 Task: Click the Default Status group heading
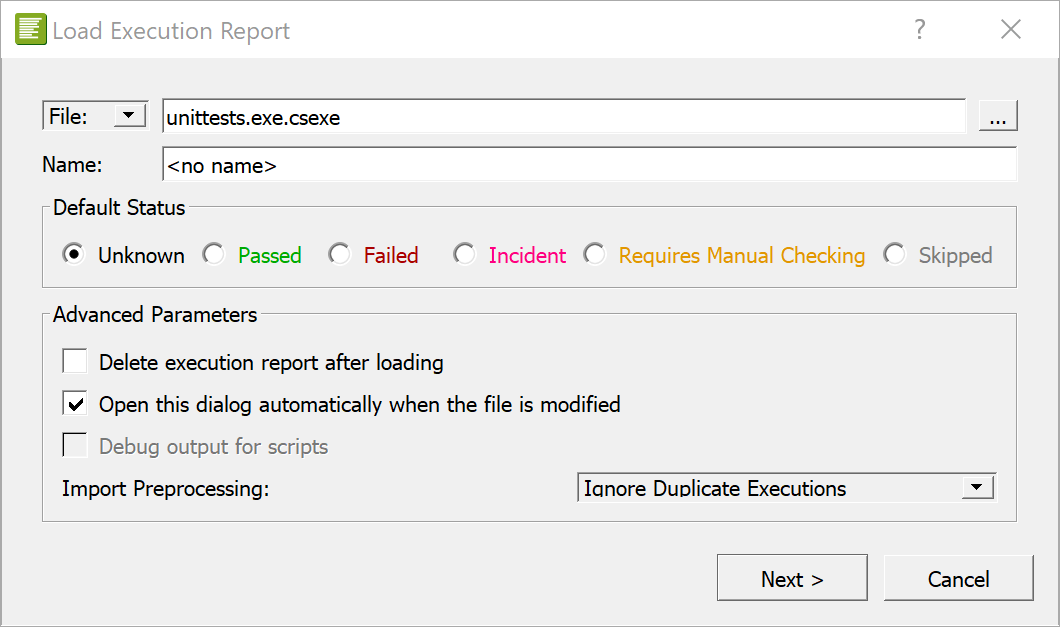[x=118, y=207]
